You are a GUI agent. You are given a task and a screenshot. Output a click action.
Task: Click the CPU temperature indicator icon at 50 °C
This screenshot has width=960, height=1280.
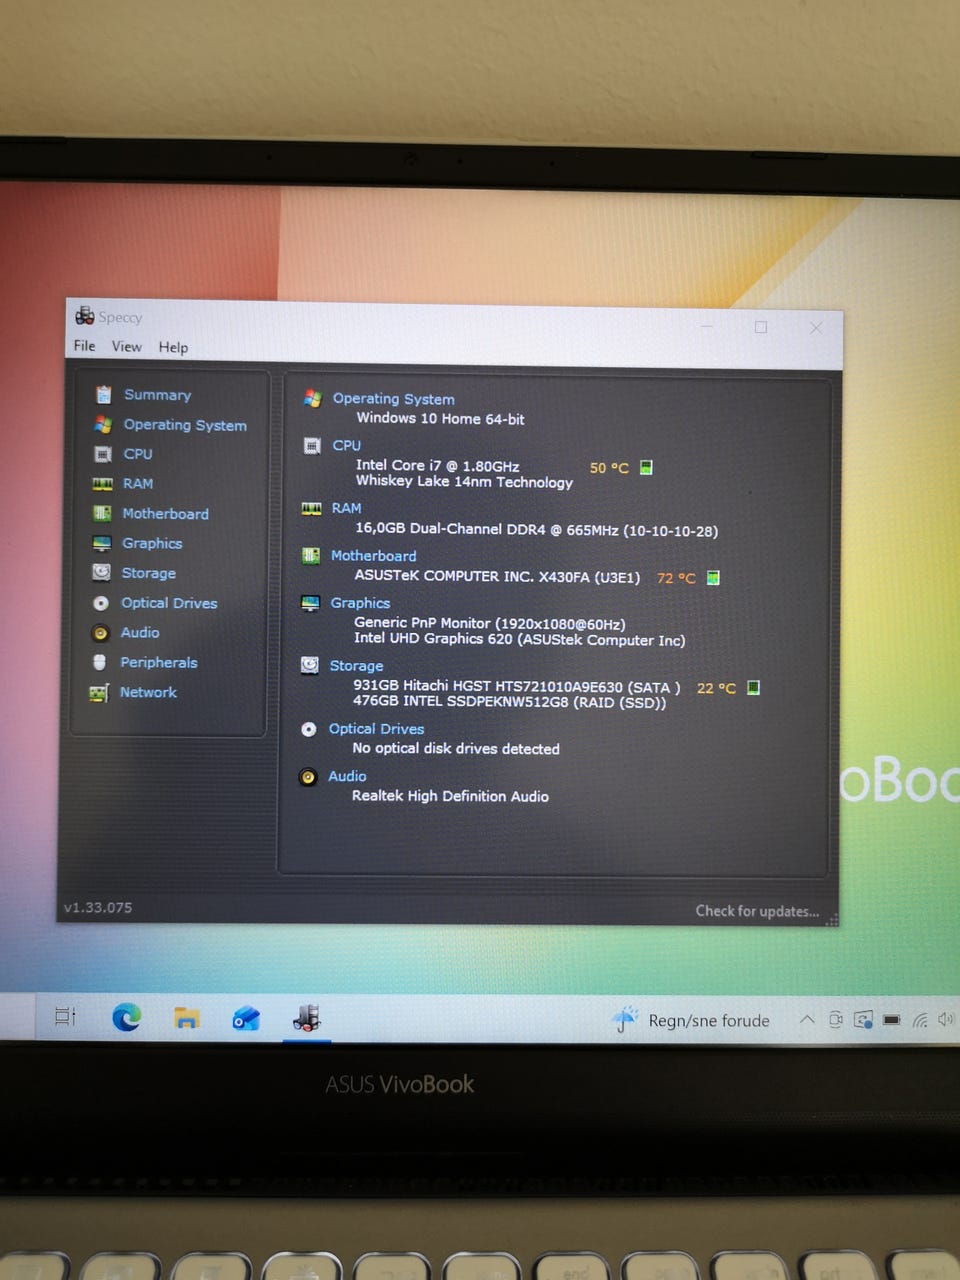pyautogui.click(x=646, y=467)
